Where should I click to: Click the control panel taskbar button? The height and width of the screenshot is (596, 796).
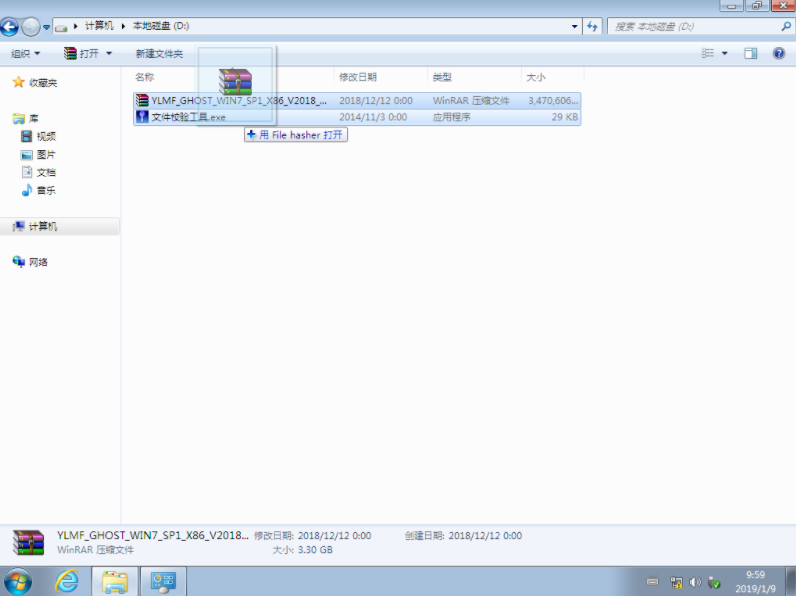163,582
